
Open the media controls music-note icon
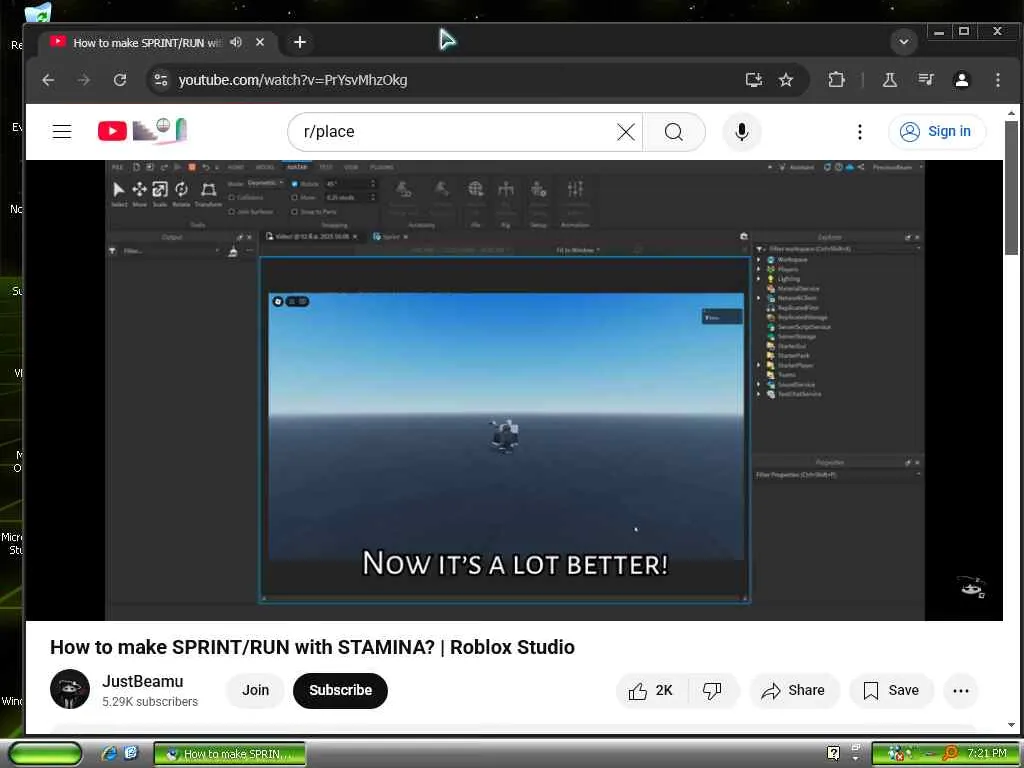pos(925,80)
